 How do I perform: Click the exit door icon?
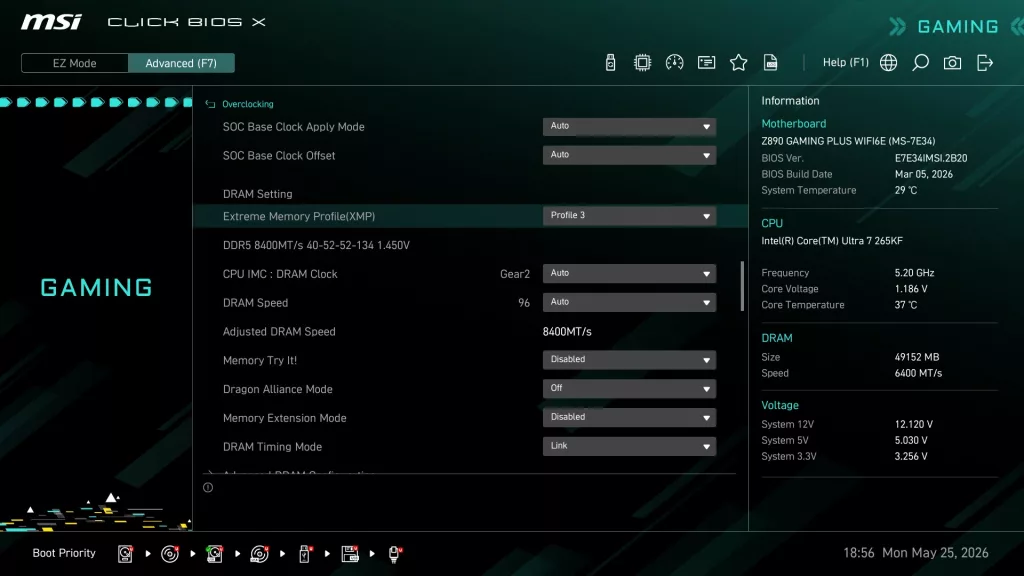pyautogui.click(x=985, y=63)
